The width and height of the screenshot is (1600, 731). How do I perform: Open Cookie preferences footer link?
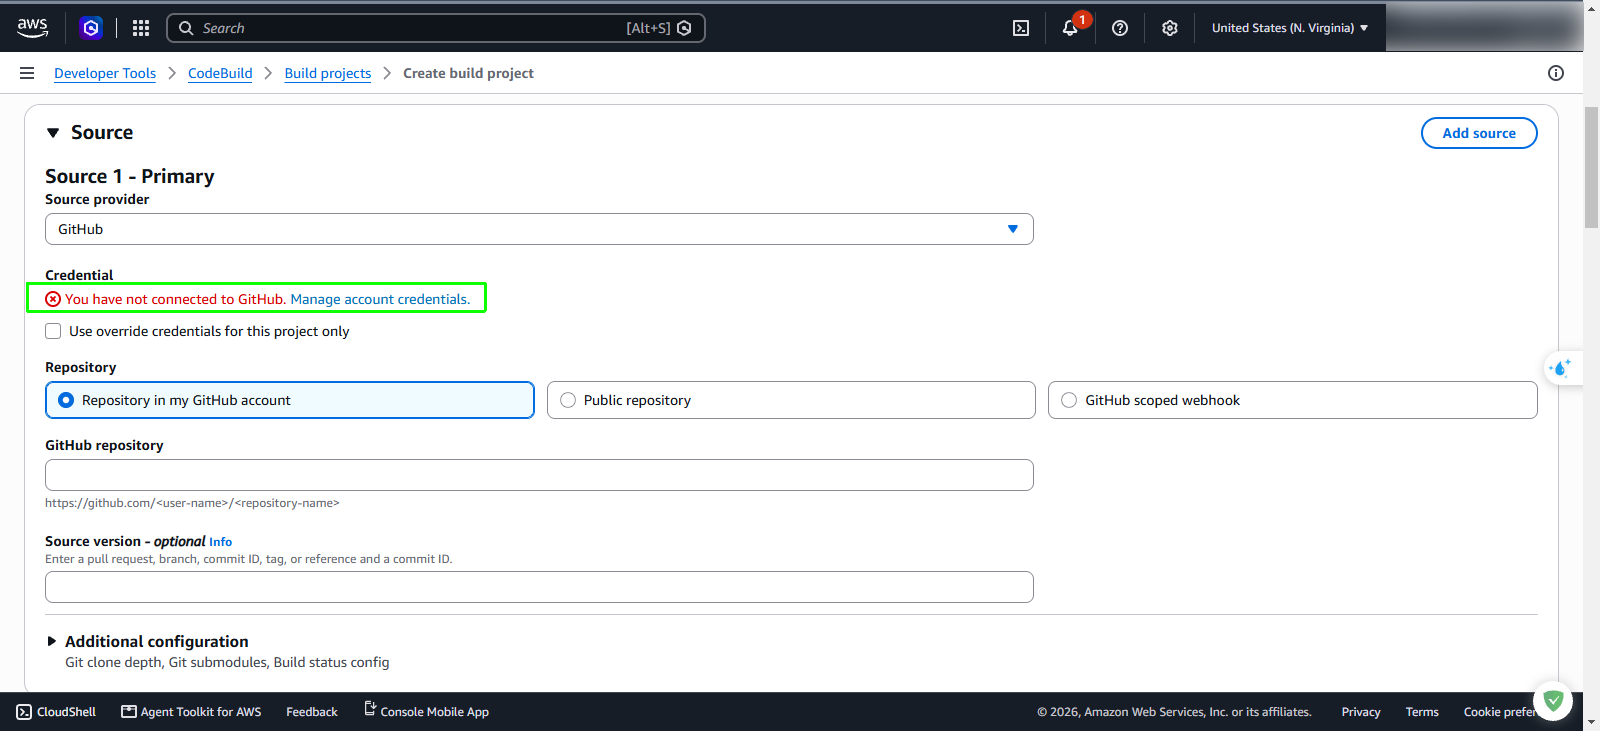point(1500,712)
